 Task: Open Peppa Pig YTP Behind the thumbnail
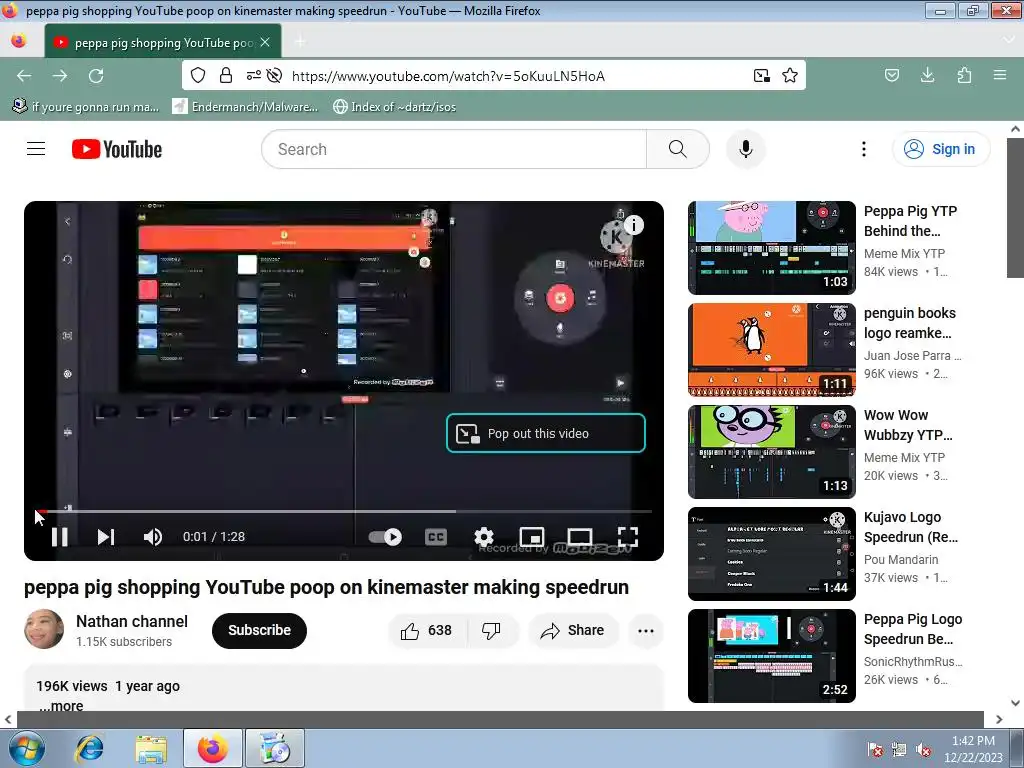[x=771, y=248]
